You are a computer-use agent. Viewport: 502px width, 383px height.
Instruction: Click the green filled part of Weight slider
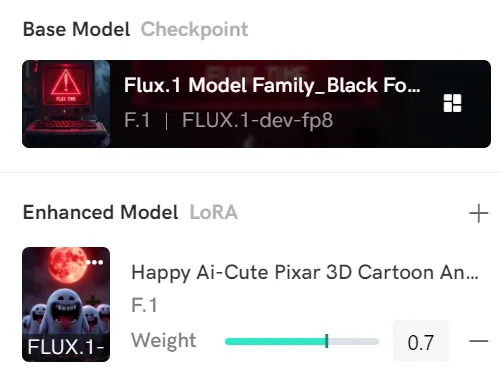tap(275, 341)
